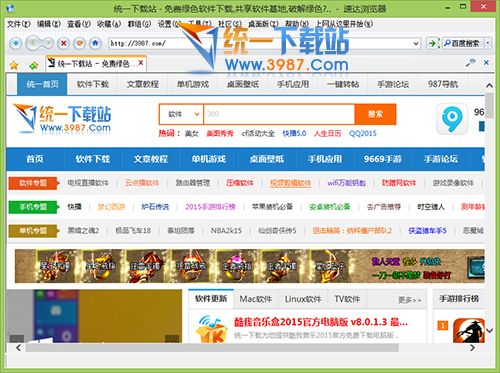The image size is (500, 373).
Task: Select 单机游戏 in the blue navigation bar
Action: point(209,159)
